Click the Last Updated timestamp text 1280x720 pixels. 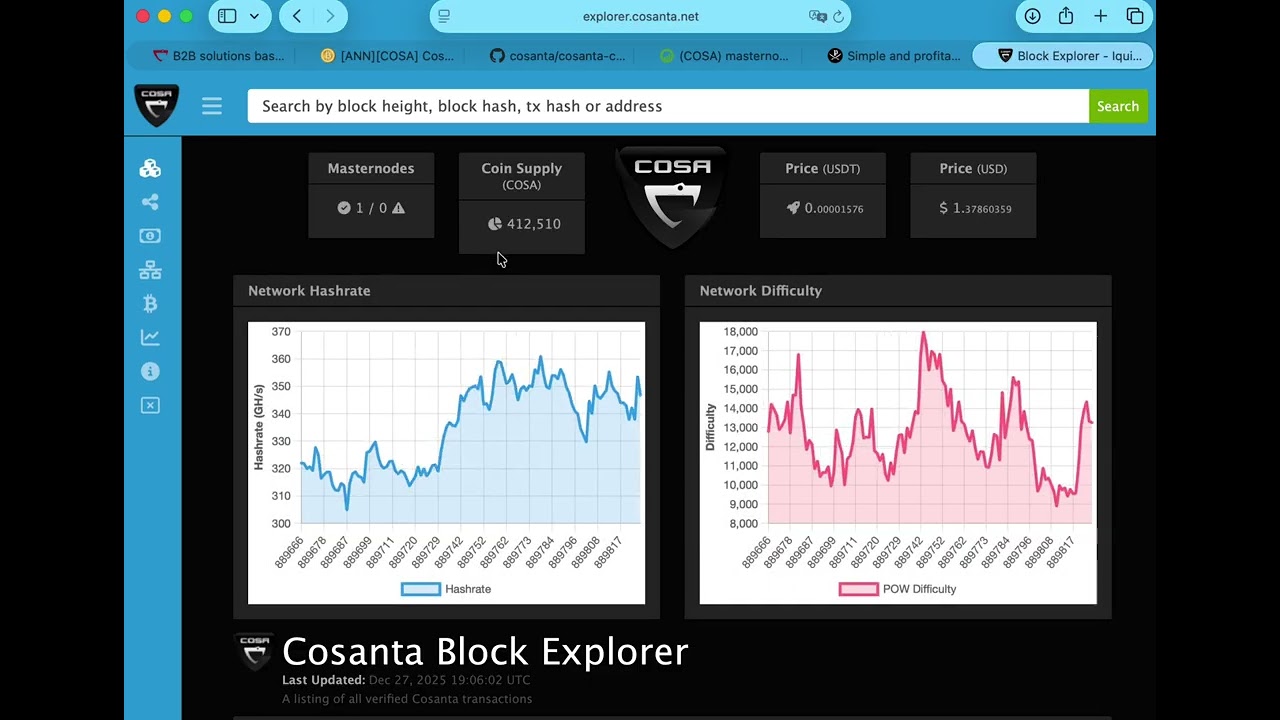pyautogui.click(x=406, y=680)
